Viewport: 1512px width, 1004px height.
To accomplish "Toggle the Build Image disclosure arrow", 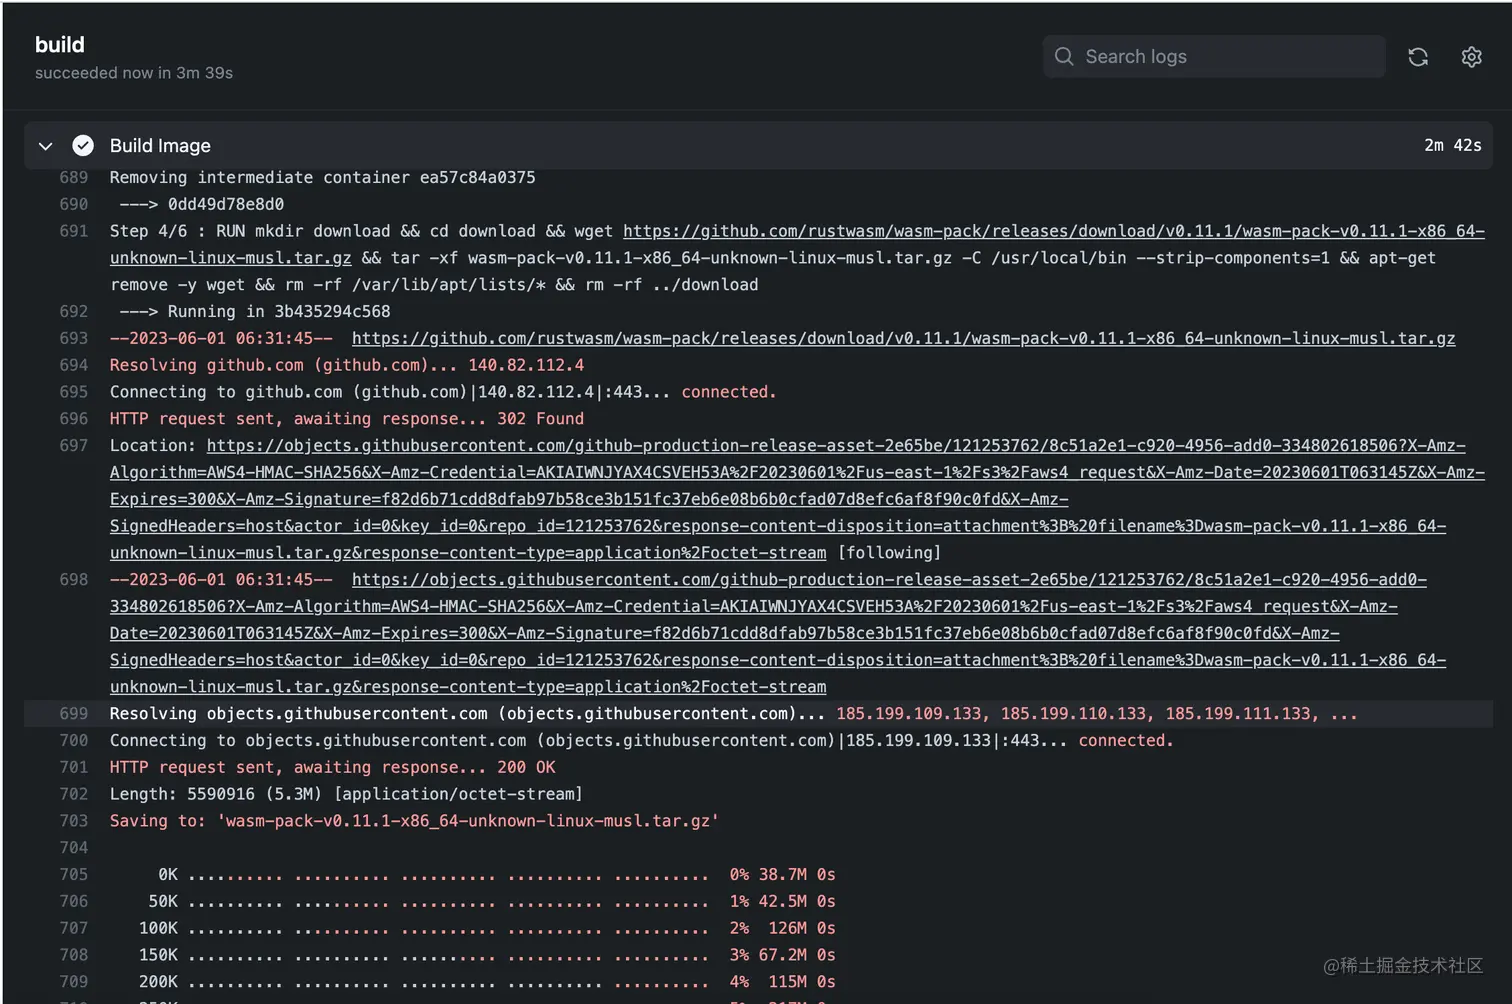I will 44,146.
